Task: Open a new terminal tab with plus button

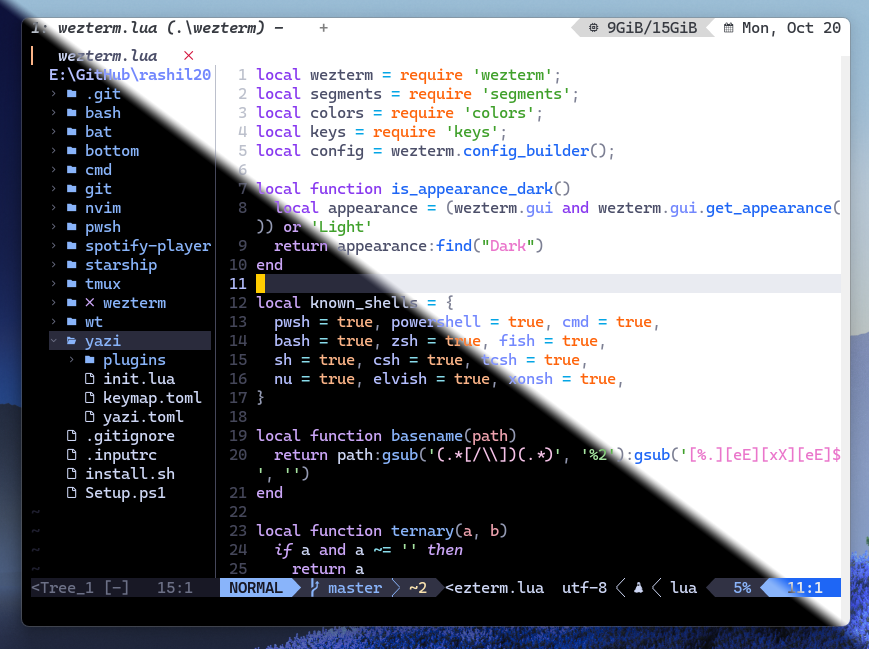Action: [x=323, y=28]
